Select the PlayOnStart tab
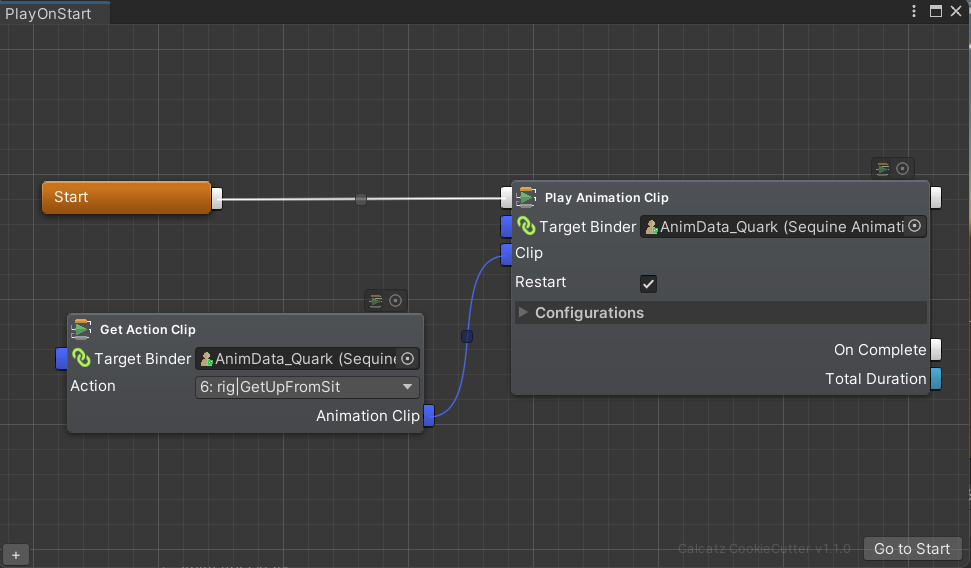The height and width of the screenshot is (568, 971). pos(48,13)
